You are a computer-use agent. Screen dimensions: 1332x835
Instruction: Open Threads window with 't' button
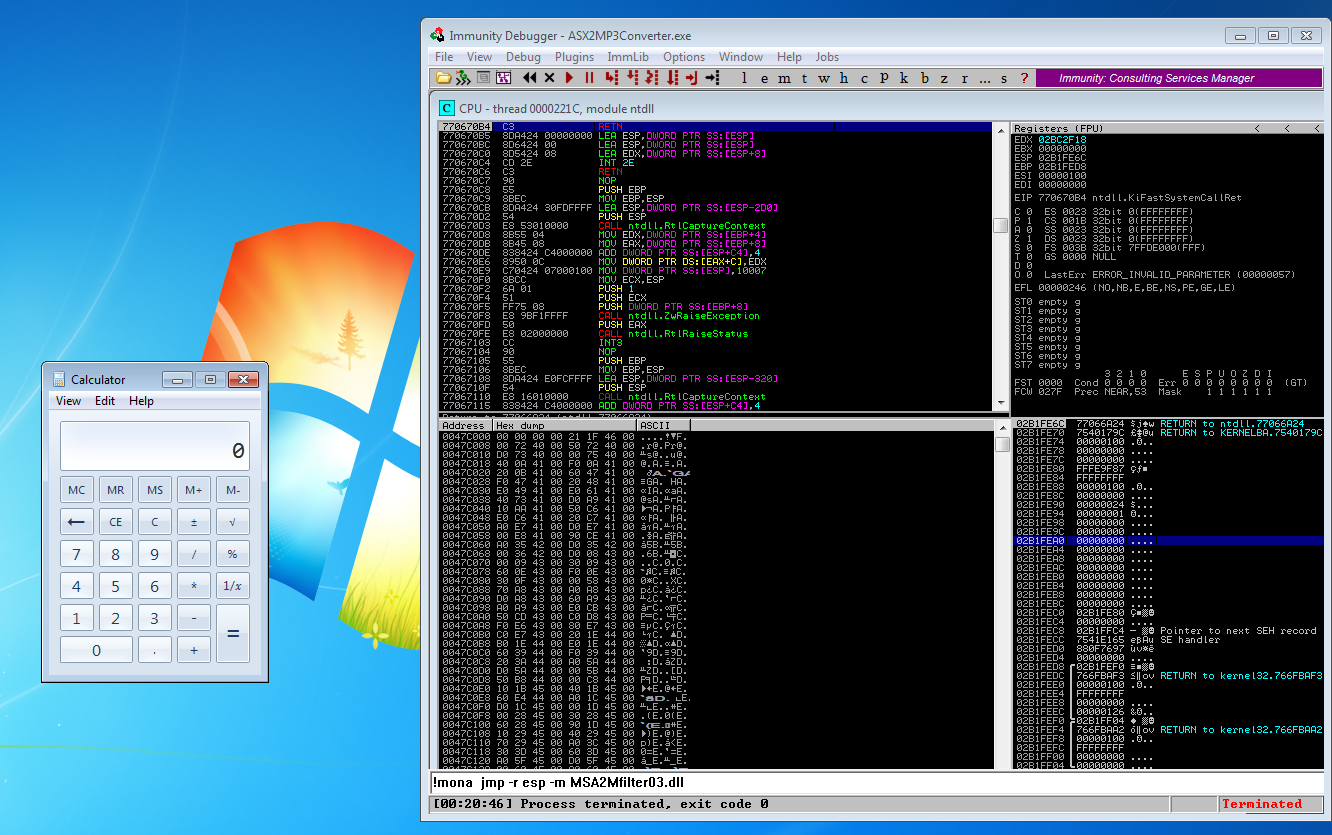pyautogui.click(x=804, y=78)
